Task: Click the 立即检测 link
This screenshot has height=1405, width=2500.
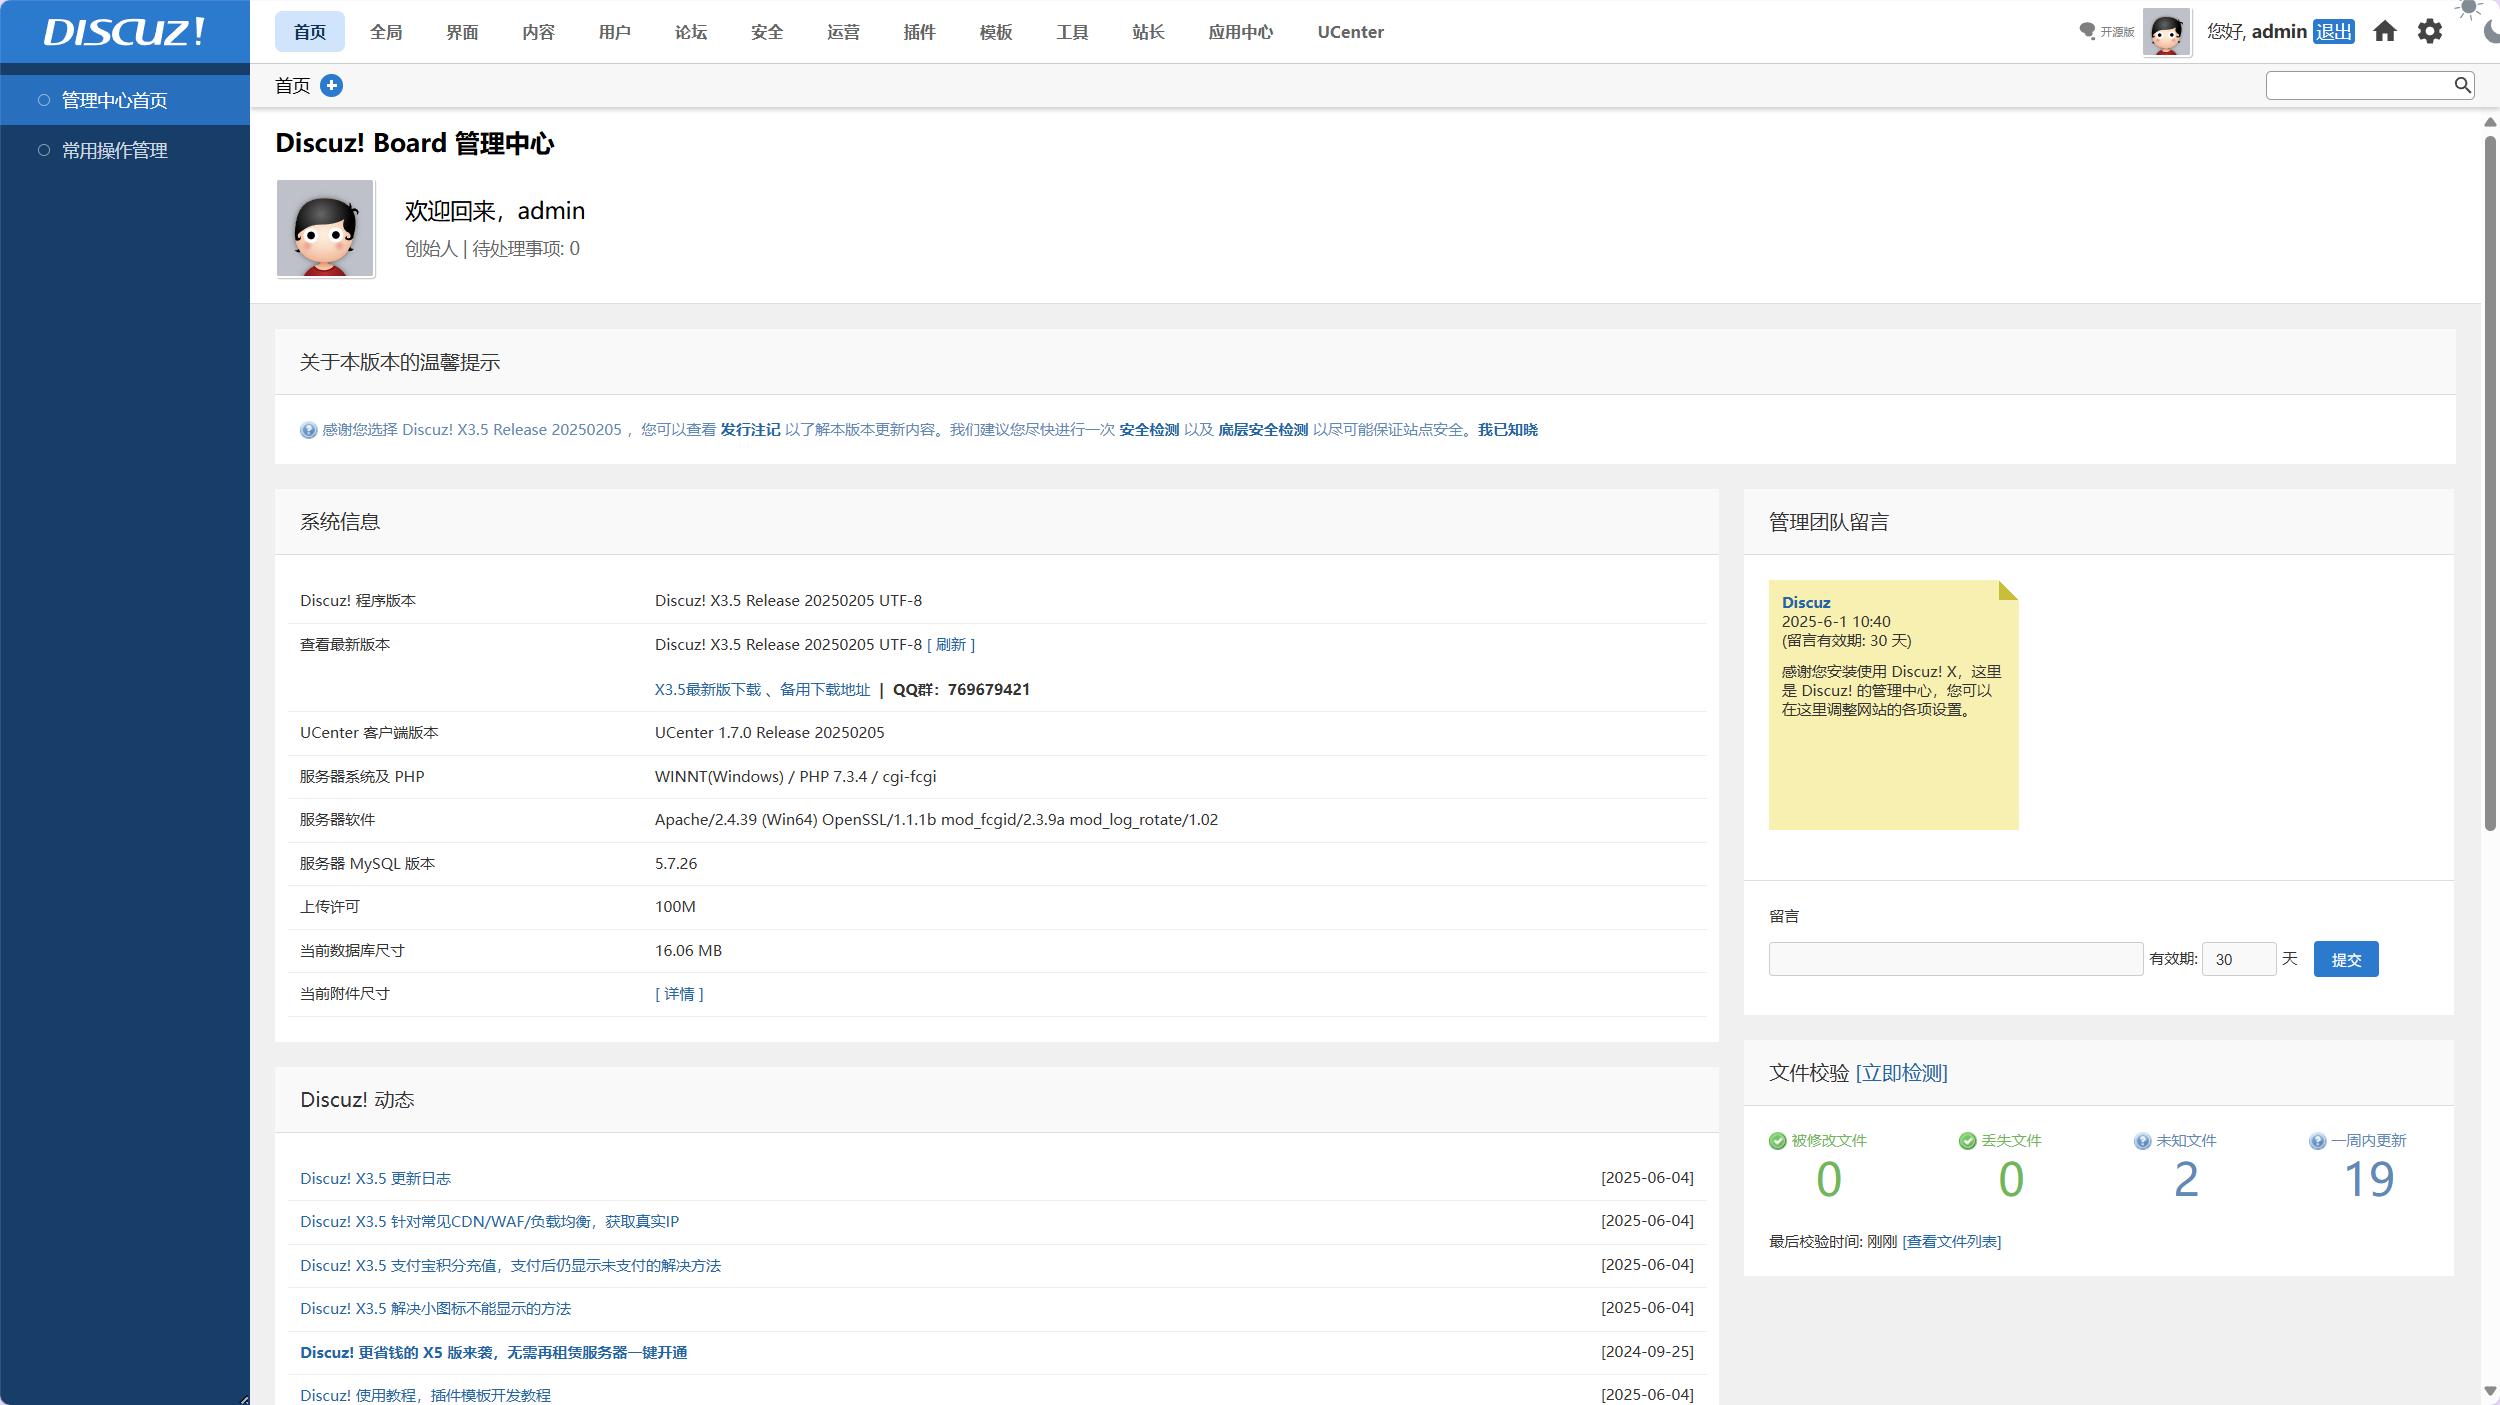Action: (x=1901, y=1073)
